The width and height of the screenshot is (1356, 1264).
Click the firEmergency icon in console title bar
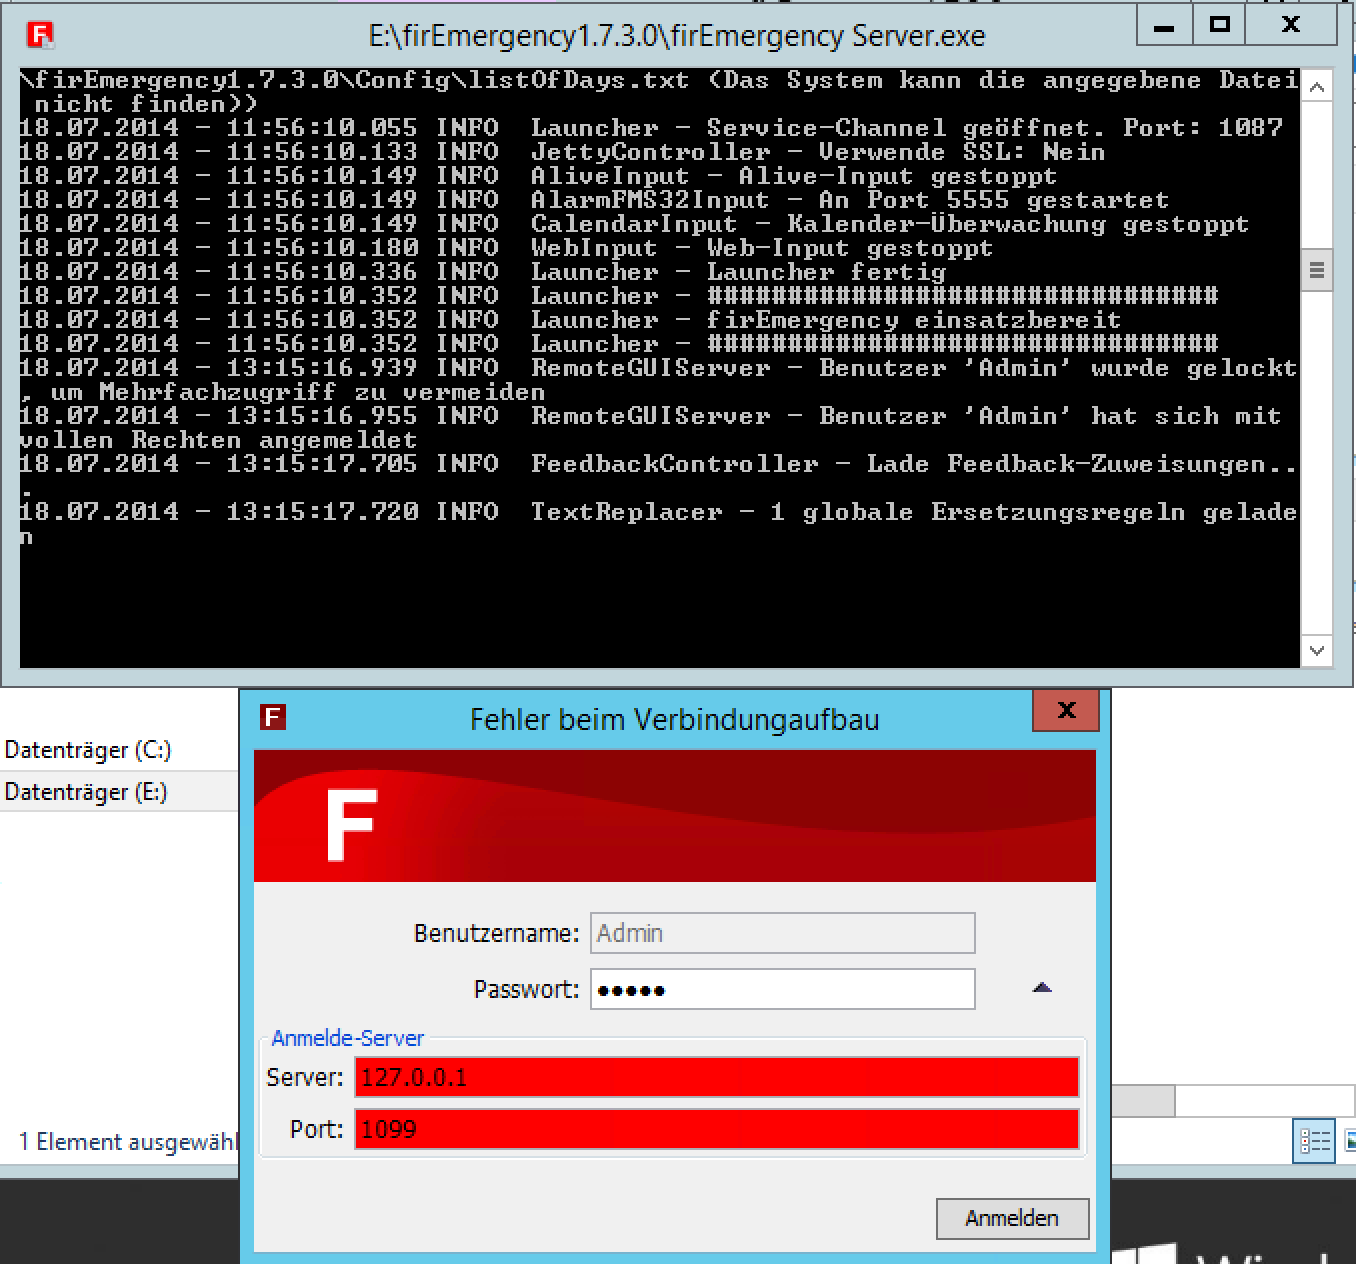(x=40, y=35)
